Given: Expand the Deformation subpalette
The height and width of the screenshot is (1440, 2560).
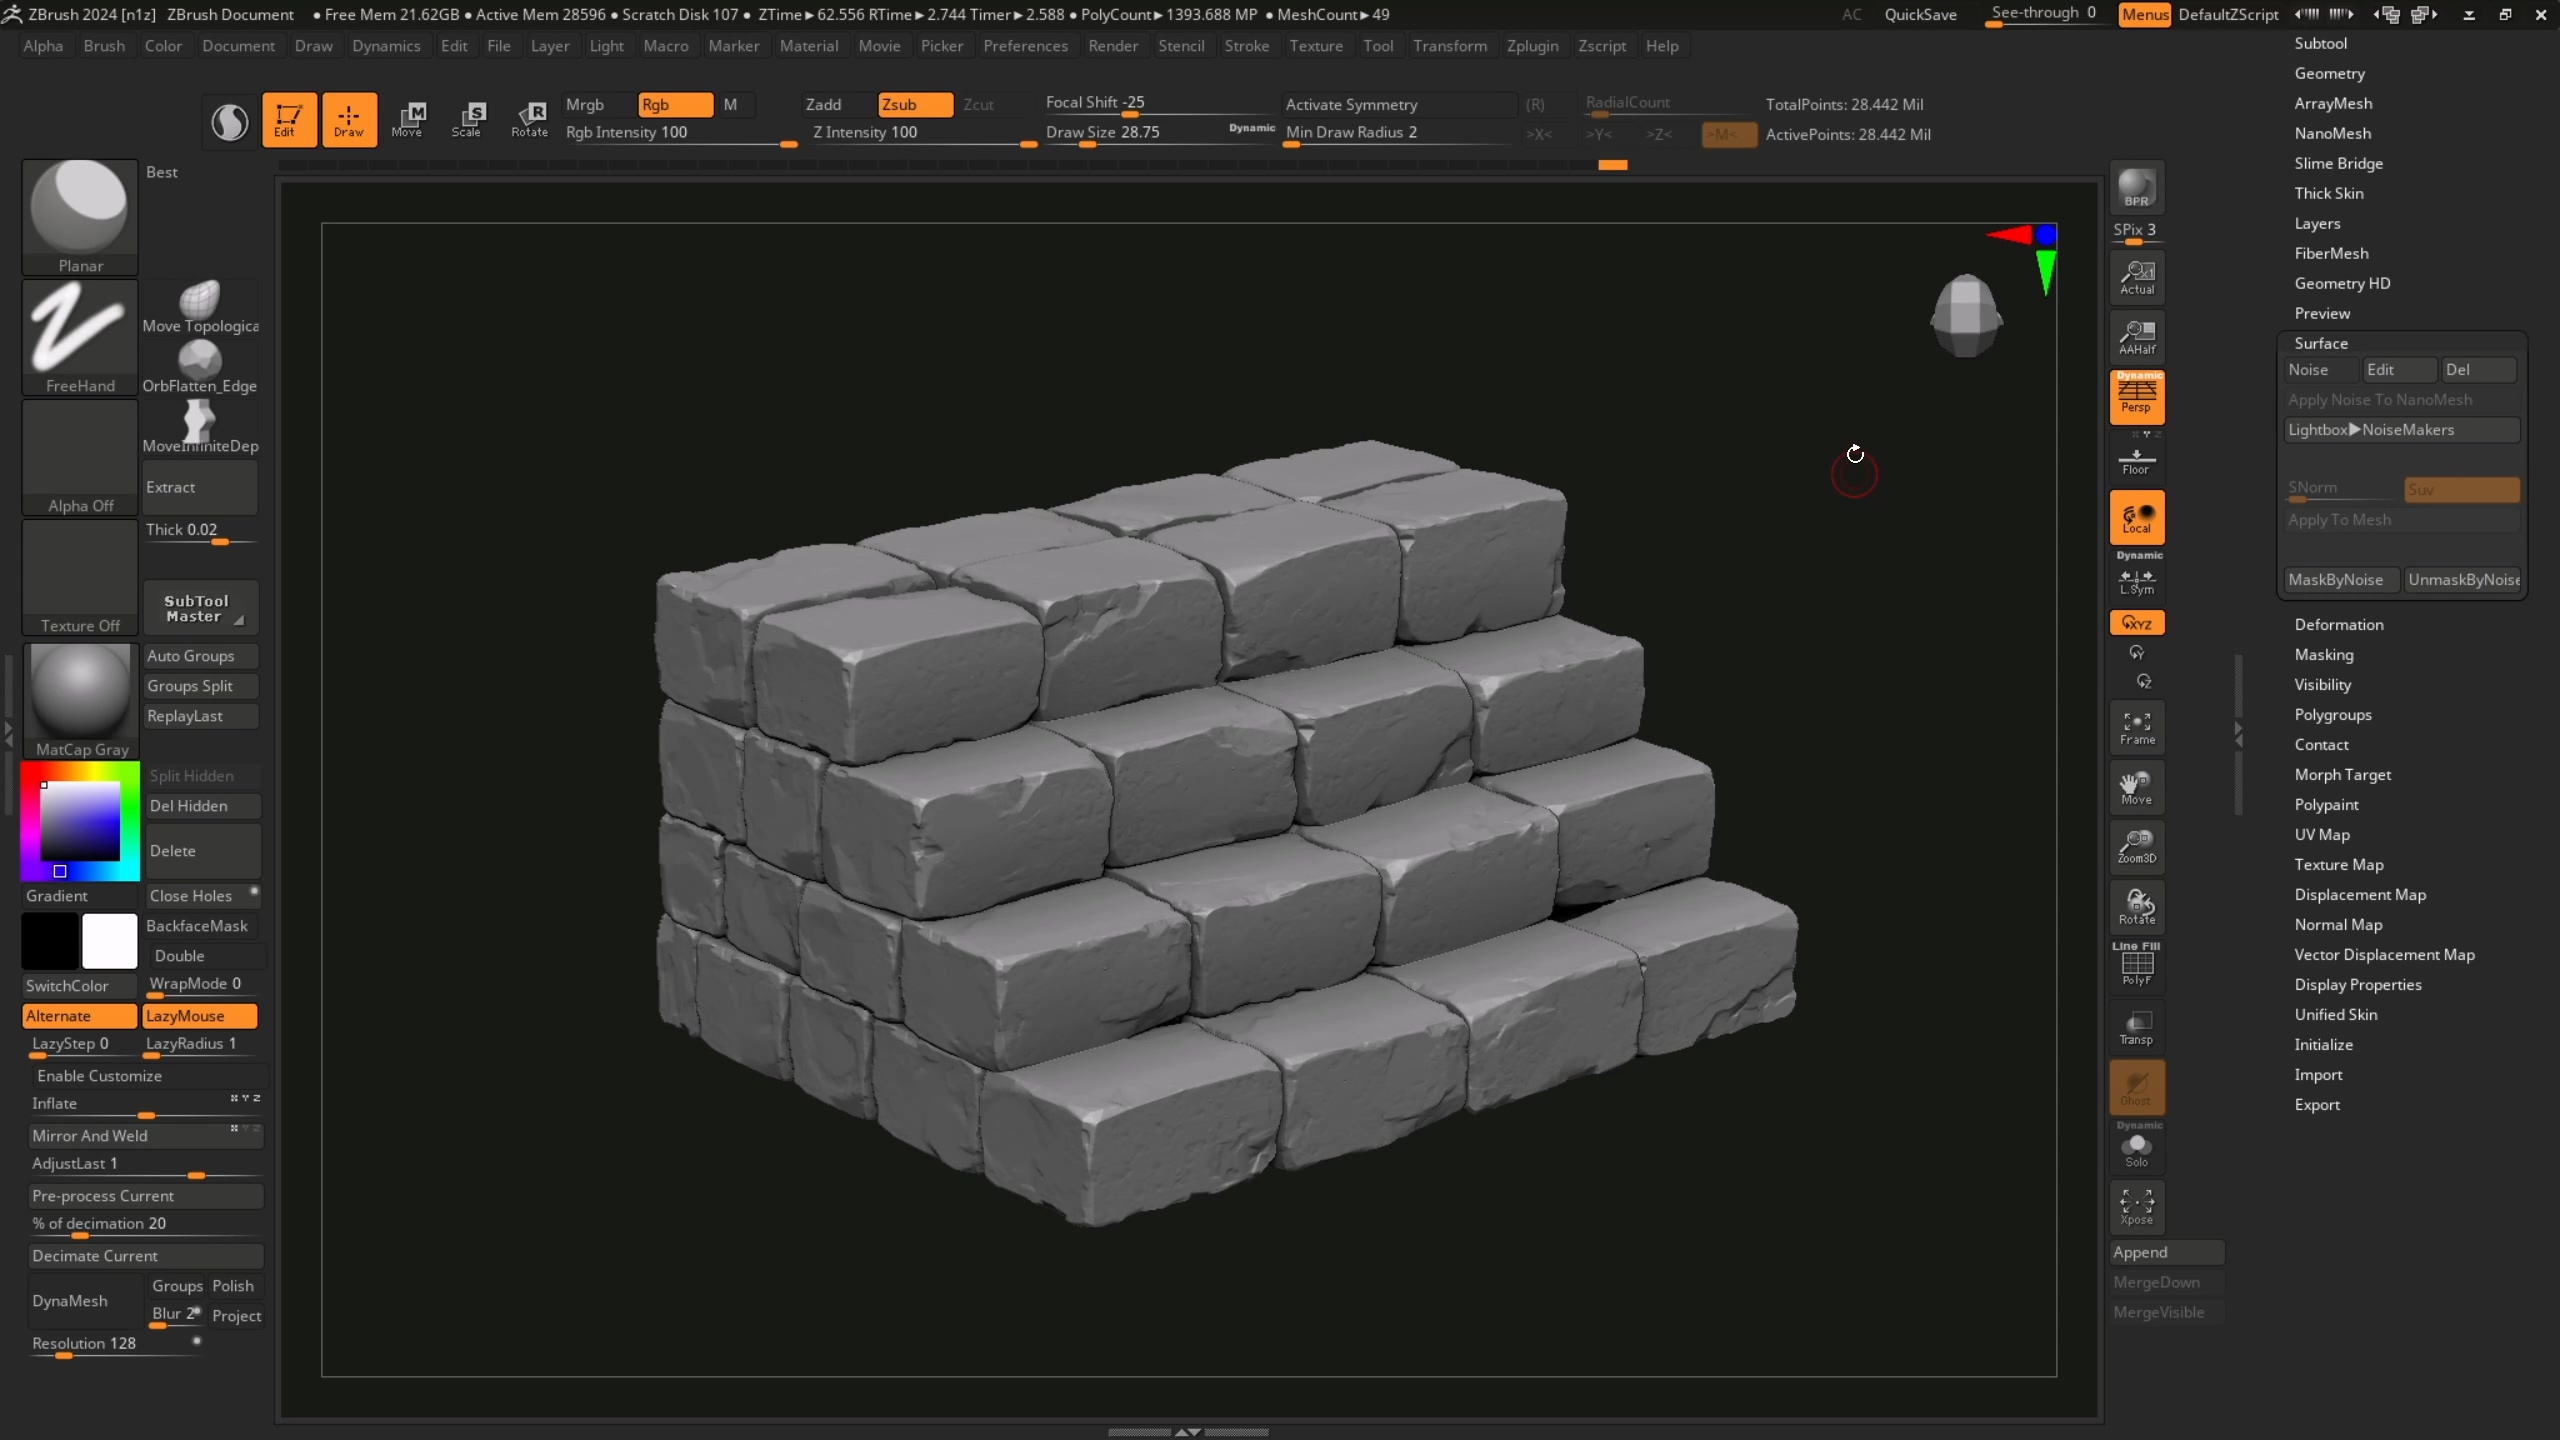Looking at the screenshot, I should coord(2338,624).
